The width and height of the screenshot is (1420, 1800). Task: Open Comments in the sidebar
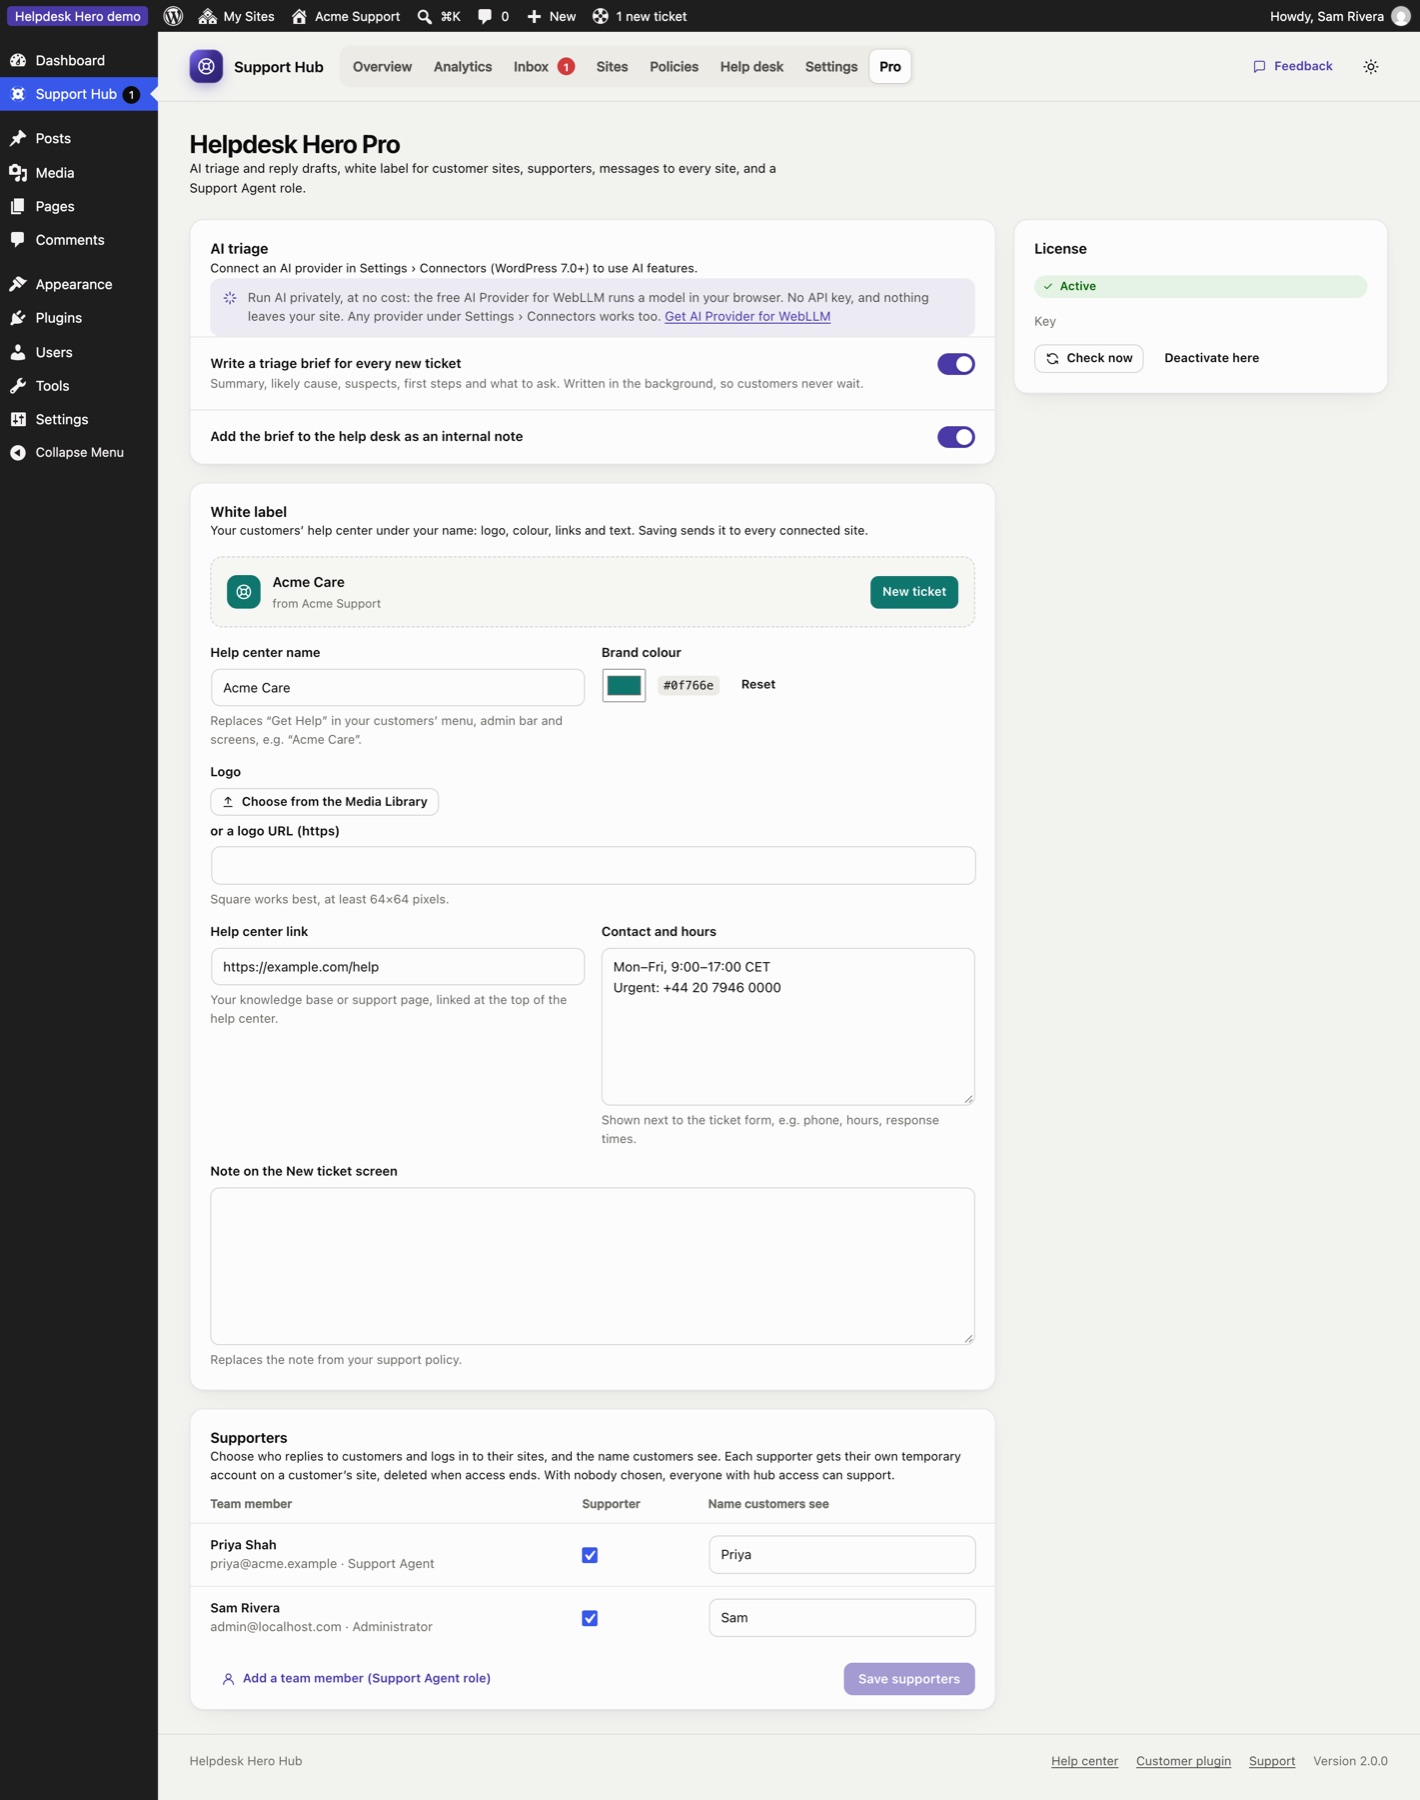point(78,240)
